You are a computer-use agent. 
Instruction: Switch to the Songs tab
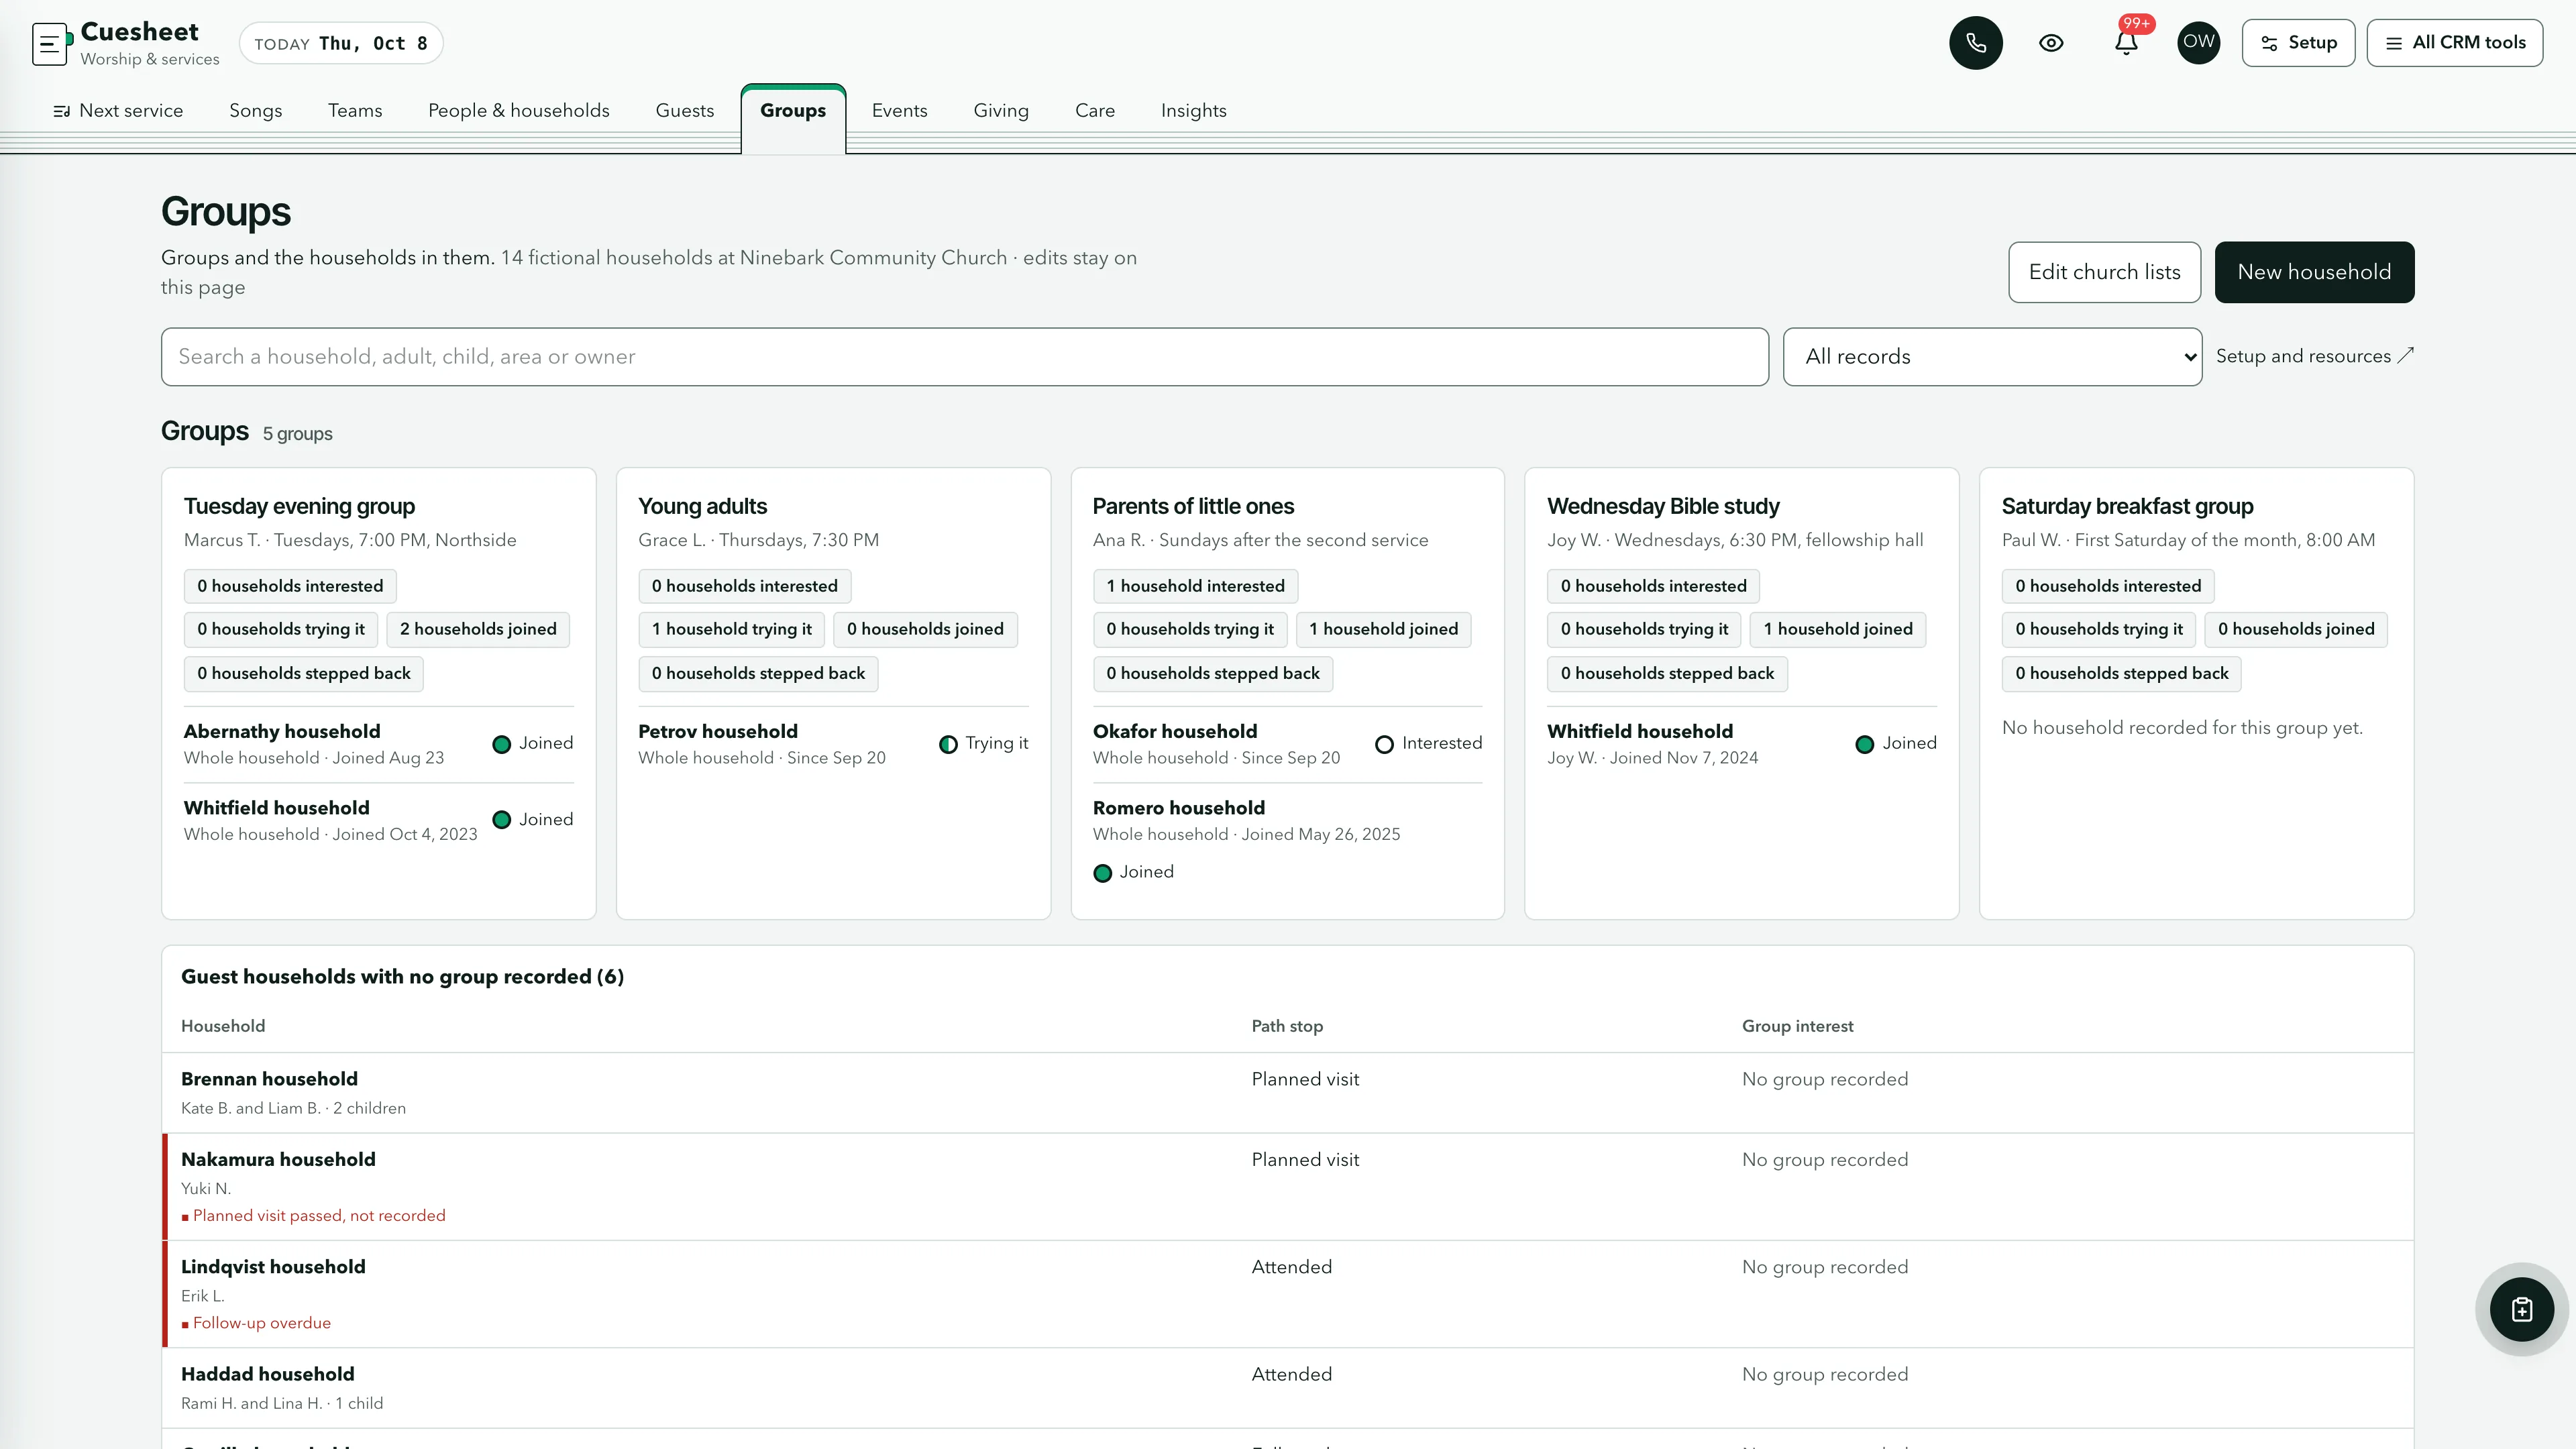255,111
